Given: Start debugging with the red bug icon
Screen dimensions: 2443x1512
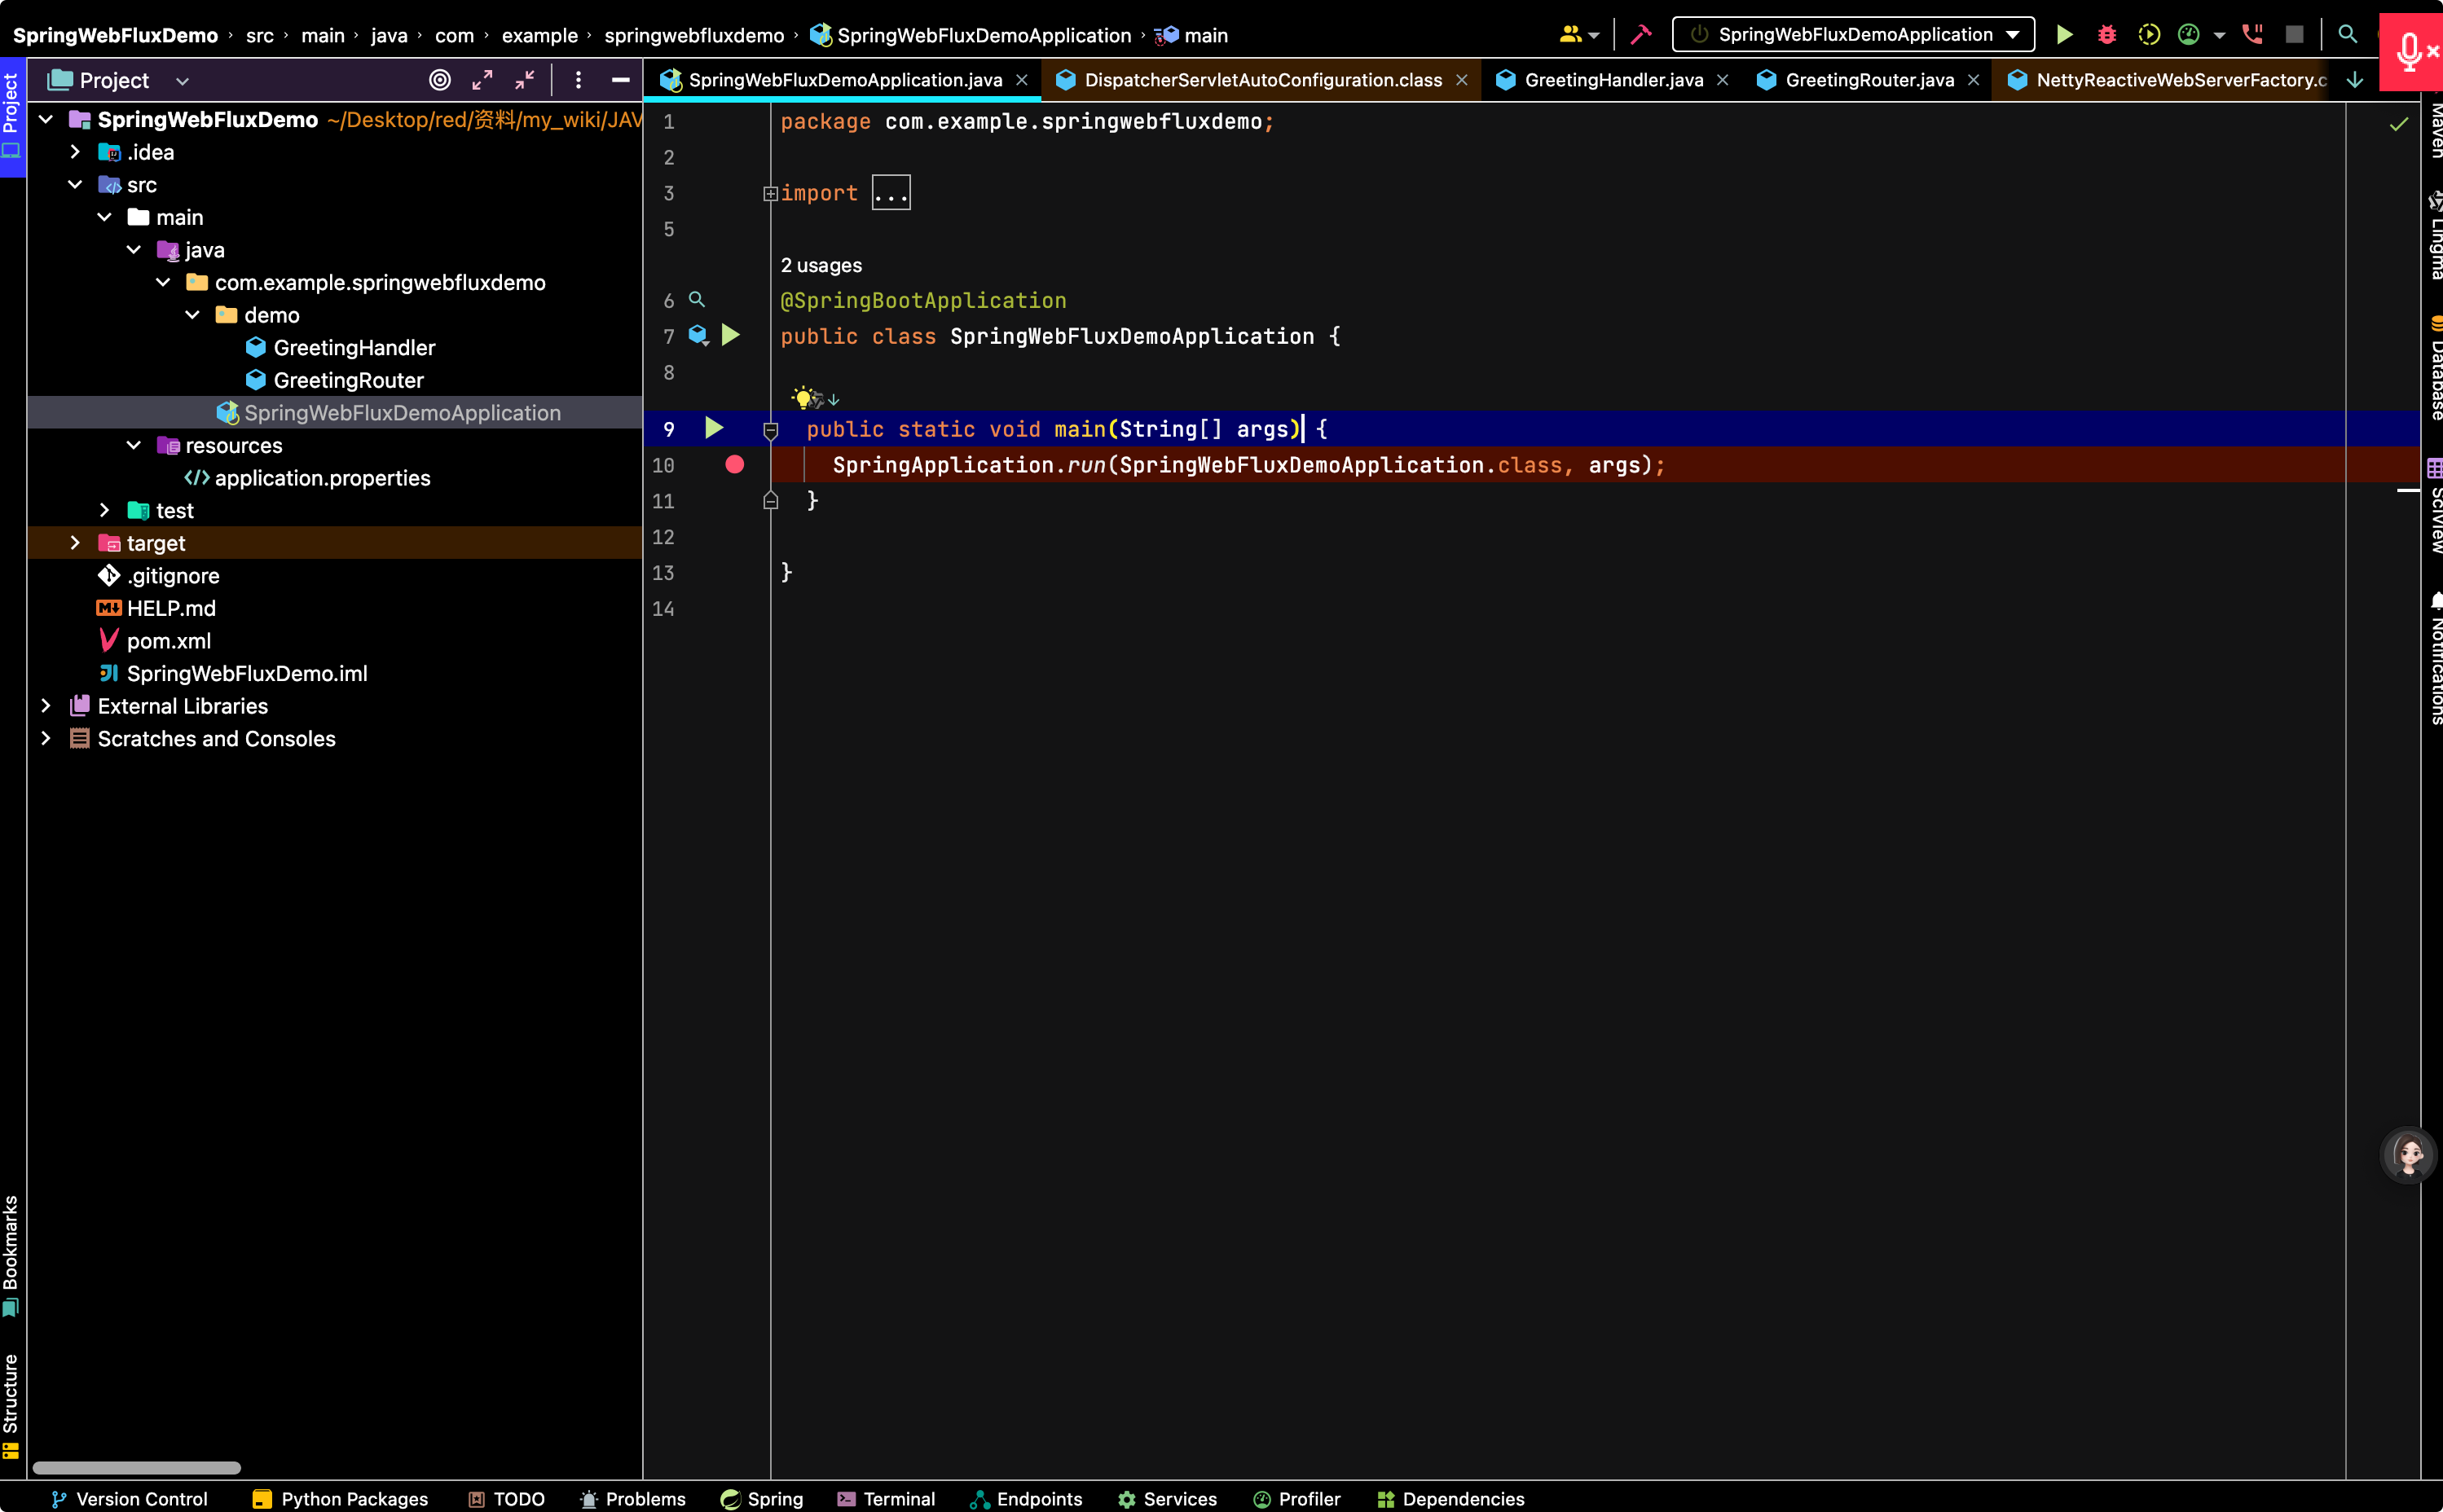Looking at the screenshot, I should click(x=2106, y=35).
